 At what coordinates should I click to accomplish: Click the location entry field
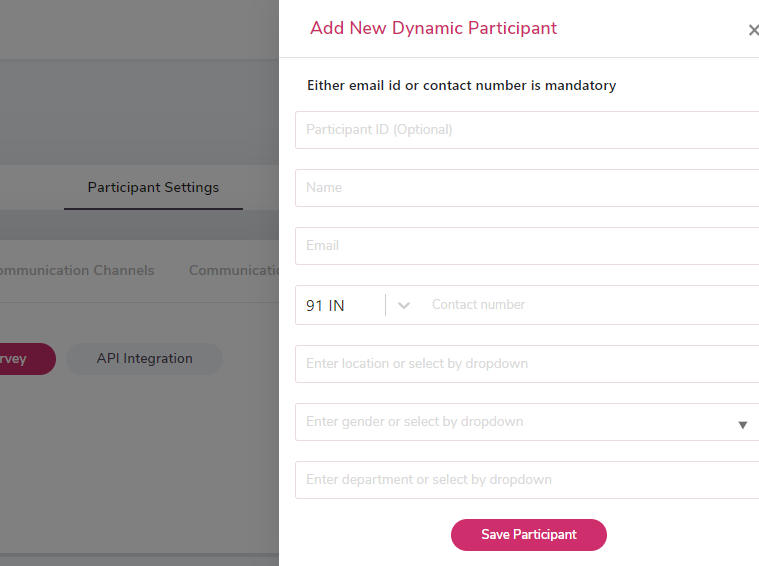527,364
